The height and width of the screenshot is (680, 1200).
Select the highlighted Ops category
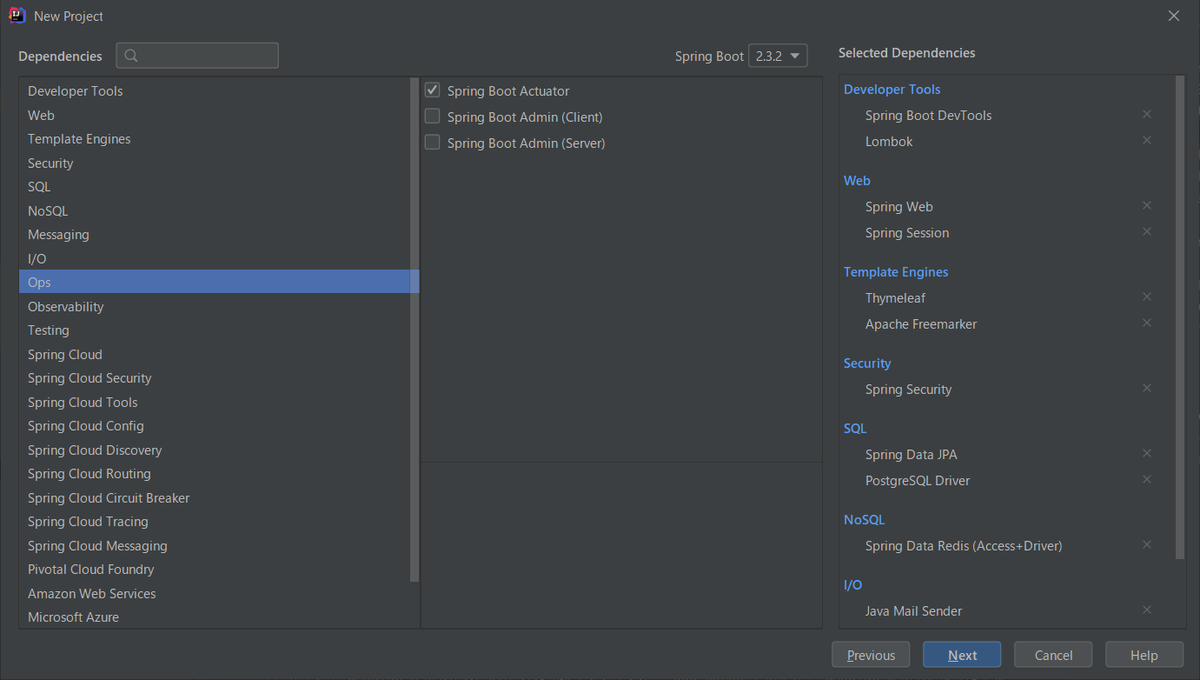(x=214, y=282)
